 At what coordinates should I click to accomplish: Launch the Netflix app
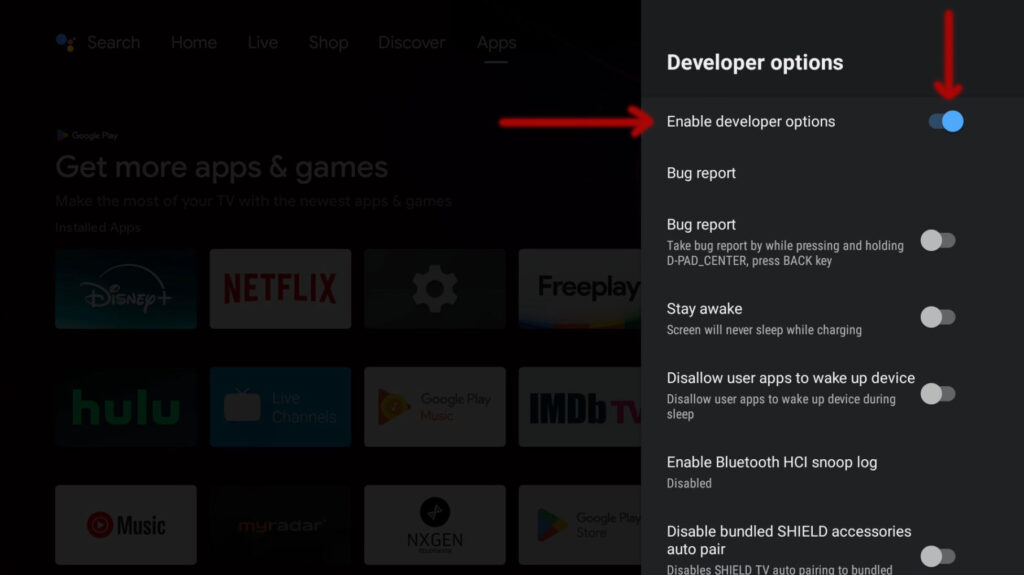point(280,289)
